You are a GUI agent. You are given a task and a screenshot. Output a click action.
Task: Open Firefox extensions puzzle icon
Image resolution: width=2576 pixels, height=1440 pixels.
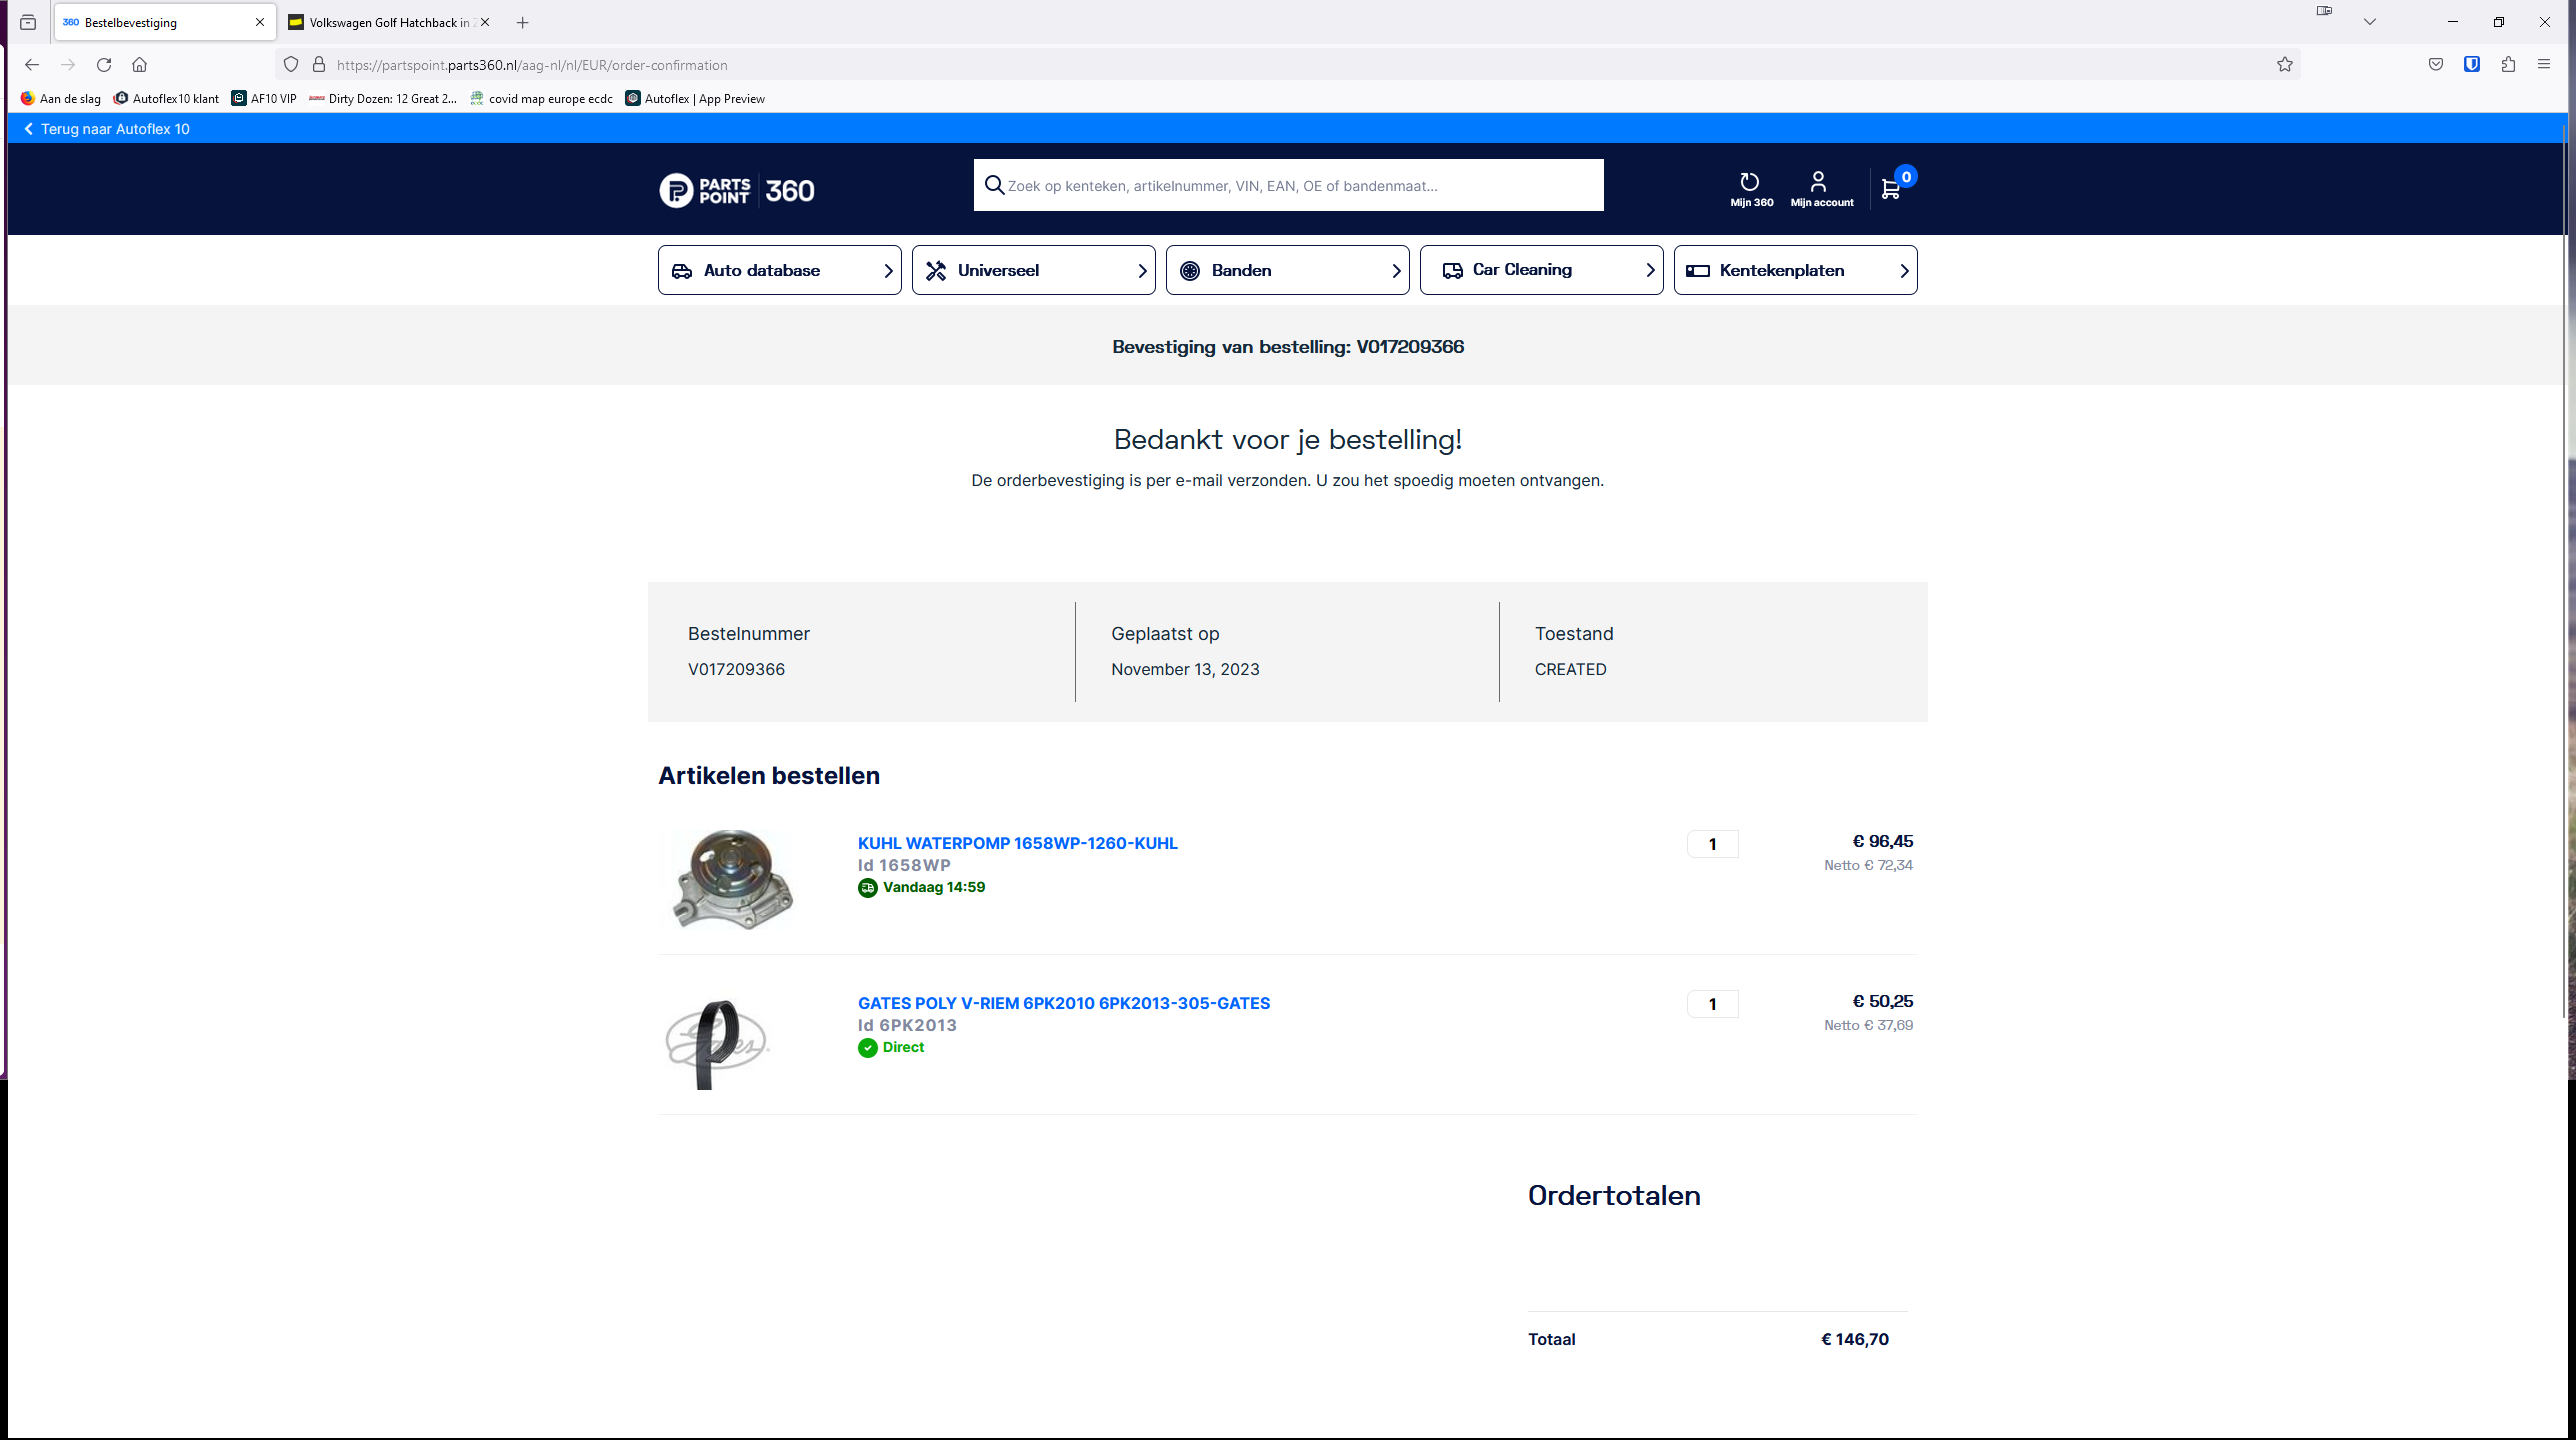tap(2508, 65)
